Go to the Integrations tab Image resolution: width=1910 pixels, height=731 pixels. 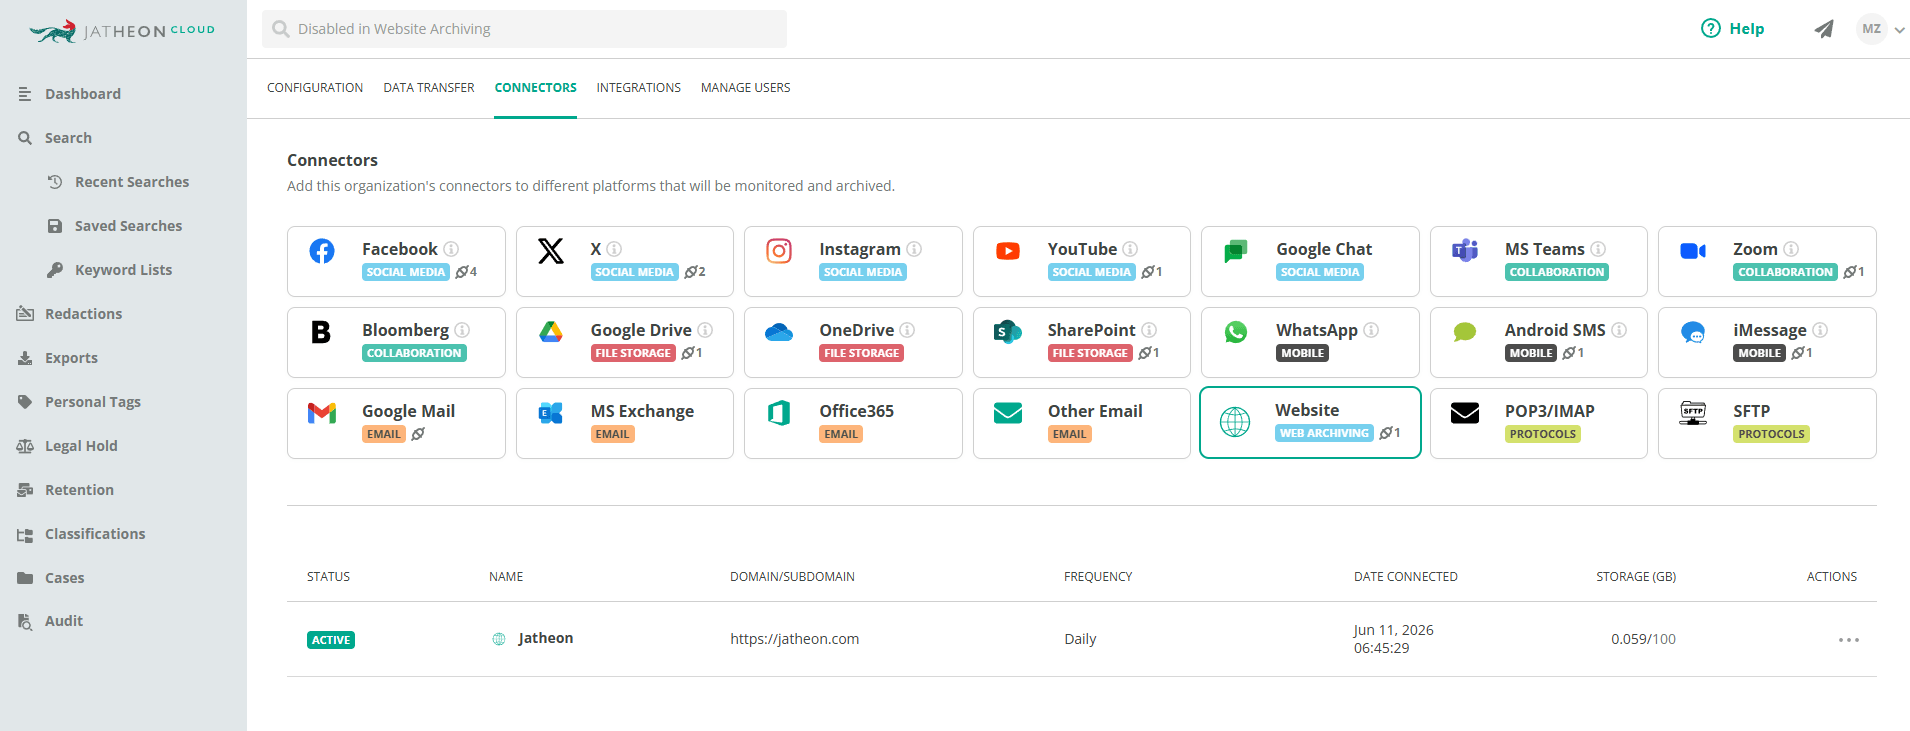point(639,88)
